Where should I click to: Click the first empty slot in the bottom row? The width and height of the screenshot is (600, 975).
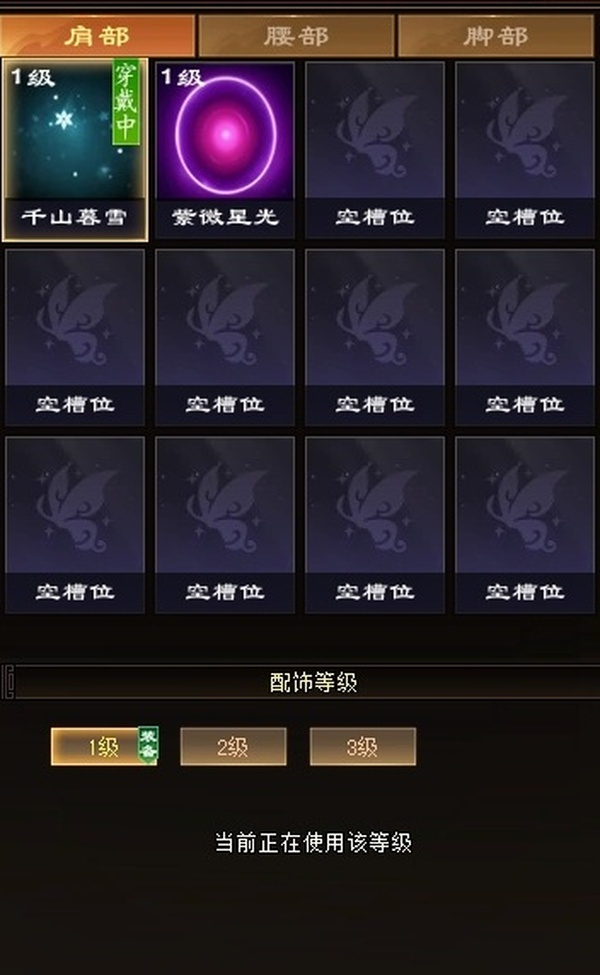pos(75,525)
